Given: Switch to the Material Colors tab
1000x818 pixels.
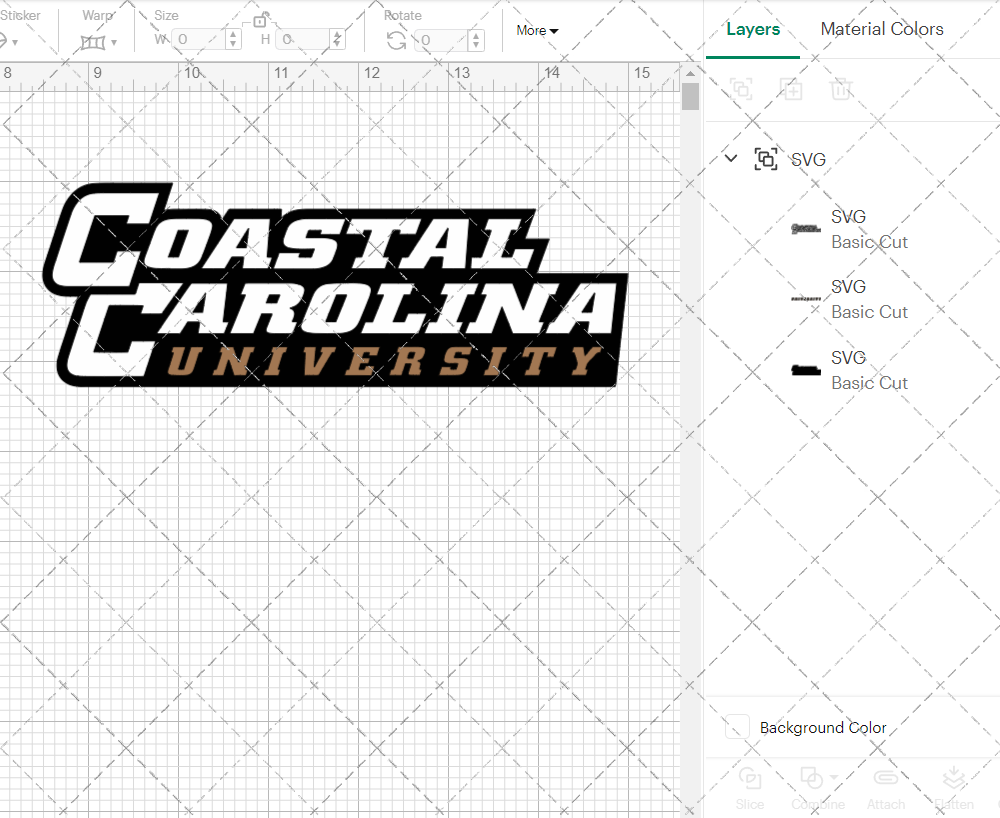Looking at the screenshot, I should click(882, 29).
